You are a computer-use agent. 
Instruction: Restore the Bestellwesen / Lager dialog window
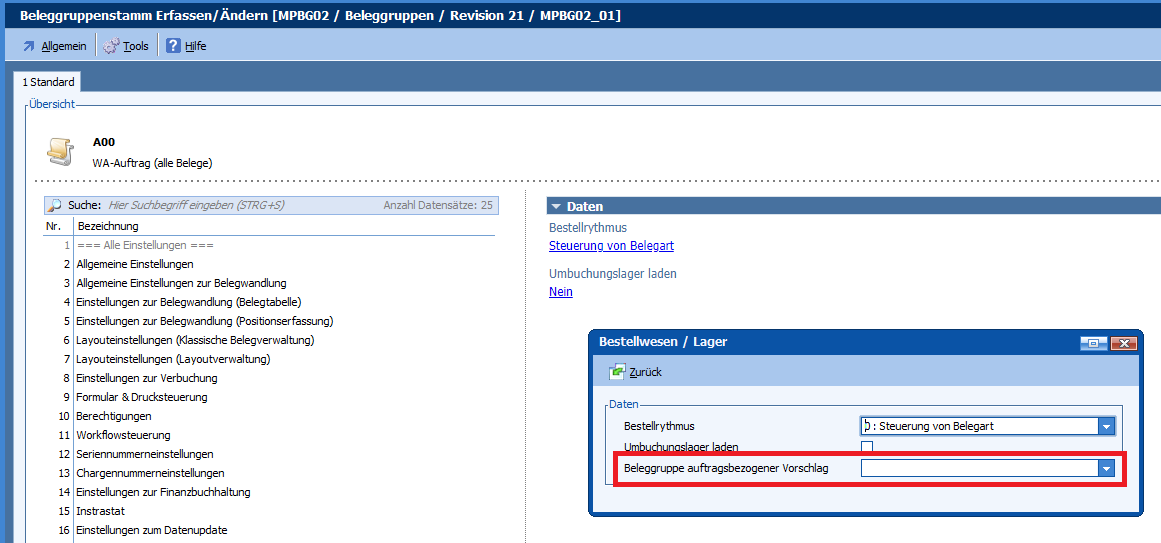pyautogui.click(x=1093, y=342)
